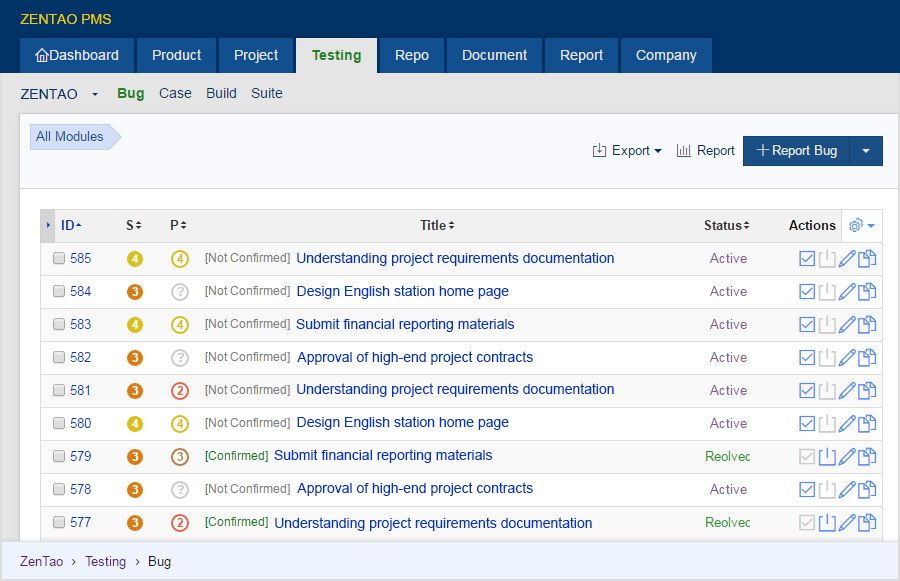Sort table by severity S column

pyautogui.click(x=134, y=226)
